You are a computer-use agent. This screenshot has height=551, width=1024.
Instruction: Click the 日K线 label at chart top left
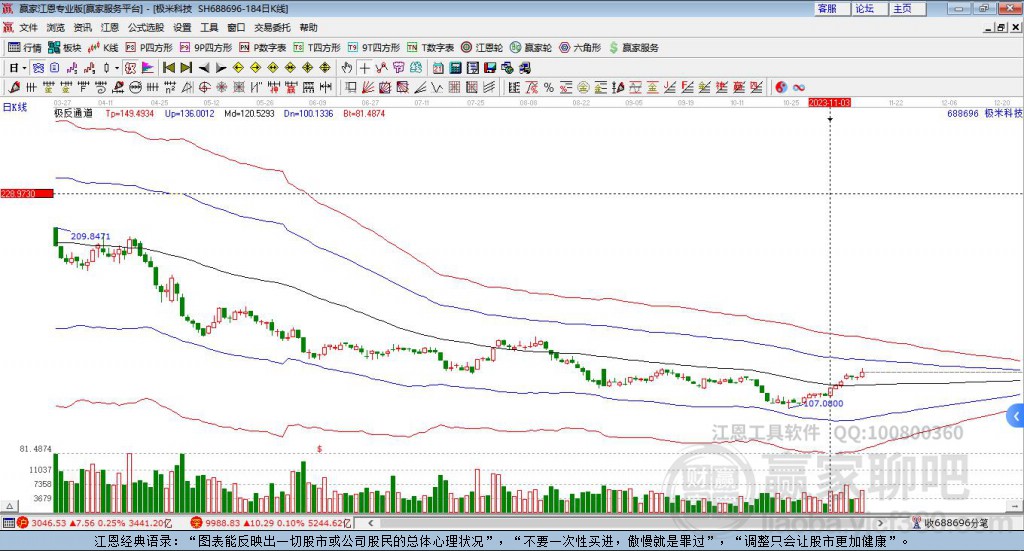14,107
